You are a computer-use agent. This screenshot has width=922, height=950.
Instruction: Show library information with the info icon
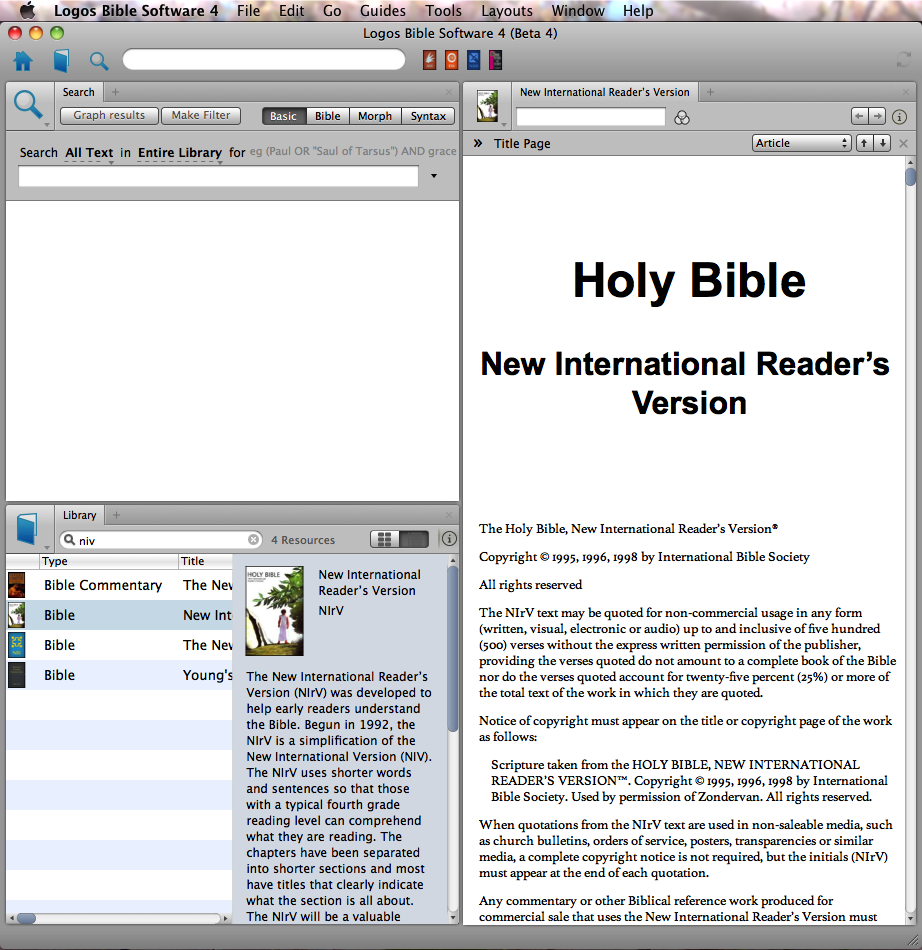pyautogui.click(x=449, y=539)
